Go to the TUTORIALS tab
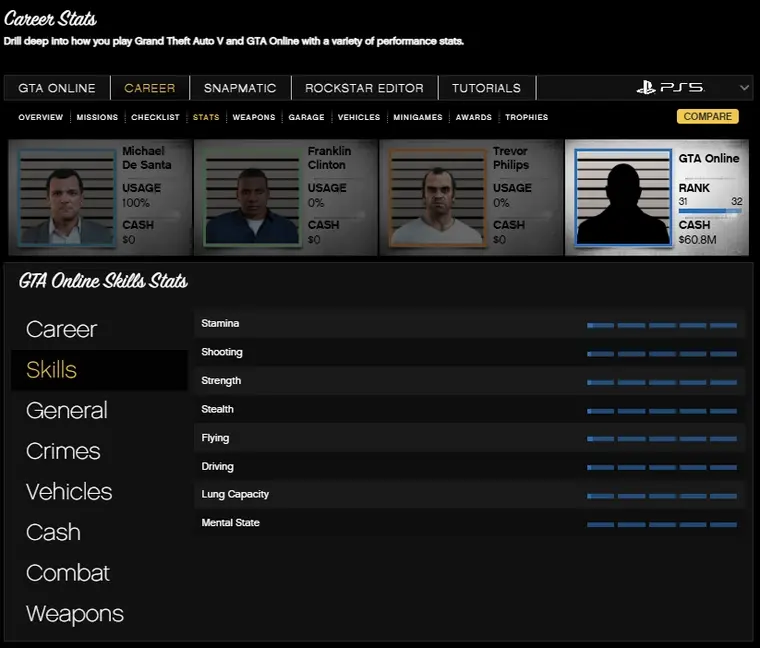 (x=486, y=88)
